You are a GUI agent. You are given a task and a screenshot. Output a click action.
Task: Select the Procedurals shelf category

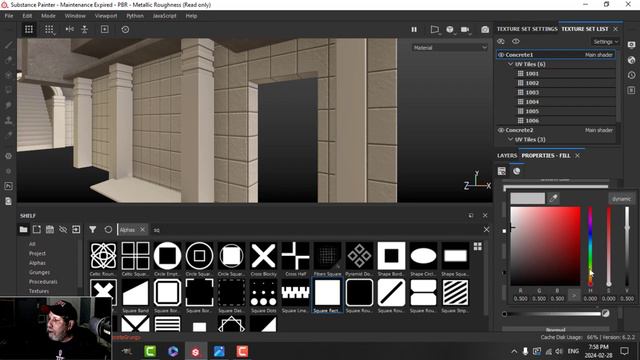click(x=43, y=282)
